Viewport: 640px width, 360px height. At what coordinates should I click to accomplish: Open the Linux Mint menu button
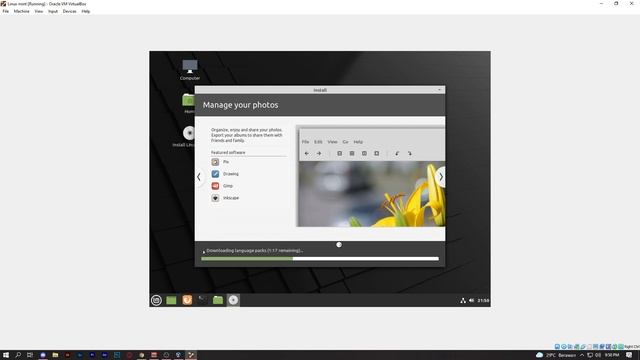pos(156,300)
